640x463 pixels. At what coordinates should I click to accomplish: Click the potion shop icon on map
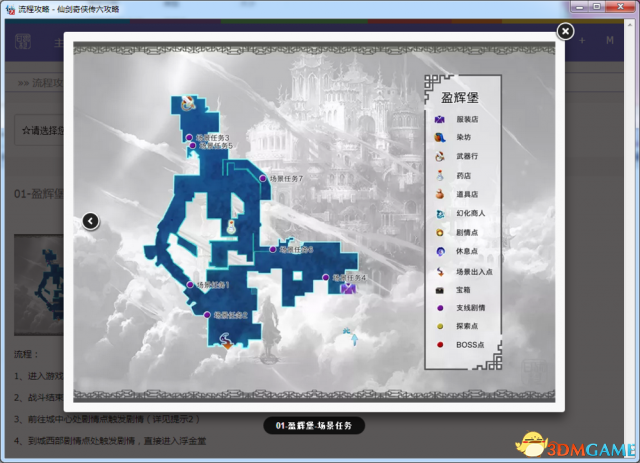[231, 227]
